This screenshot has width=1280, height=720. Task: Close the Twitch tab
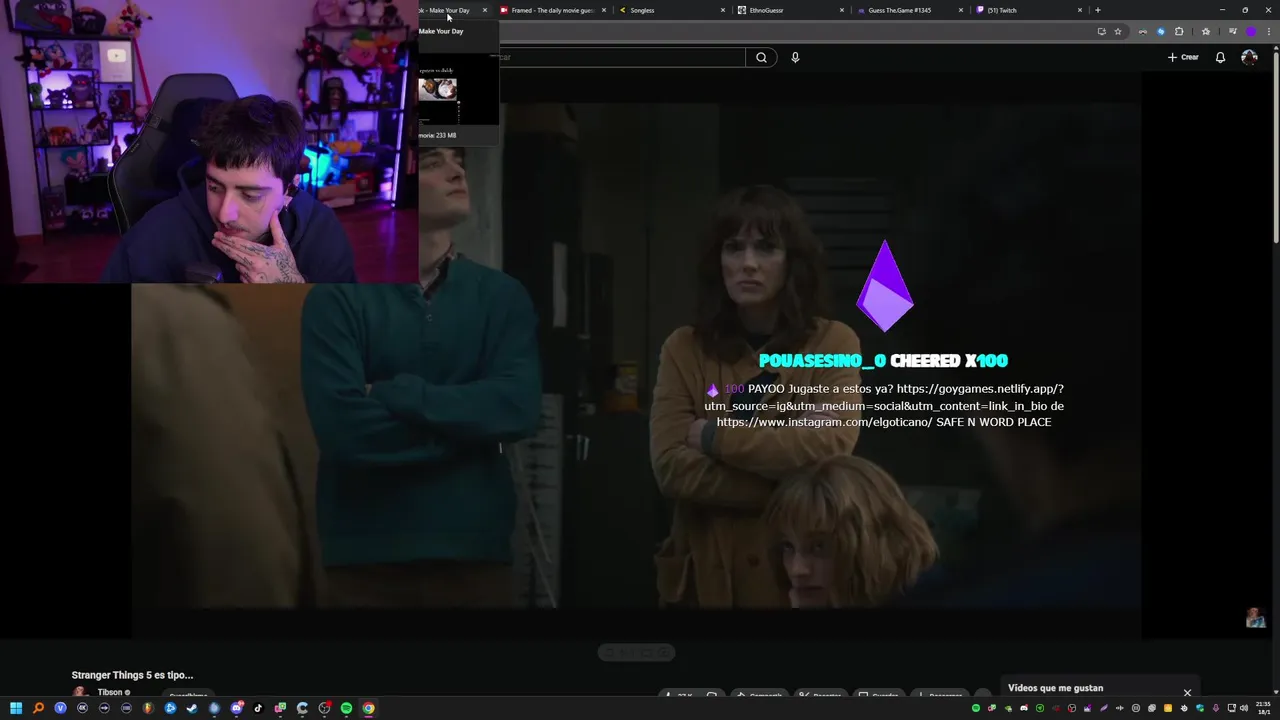pos(1080,10)
